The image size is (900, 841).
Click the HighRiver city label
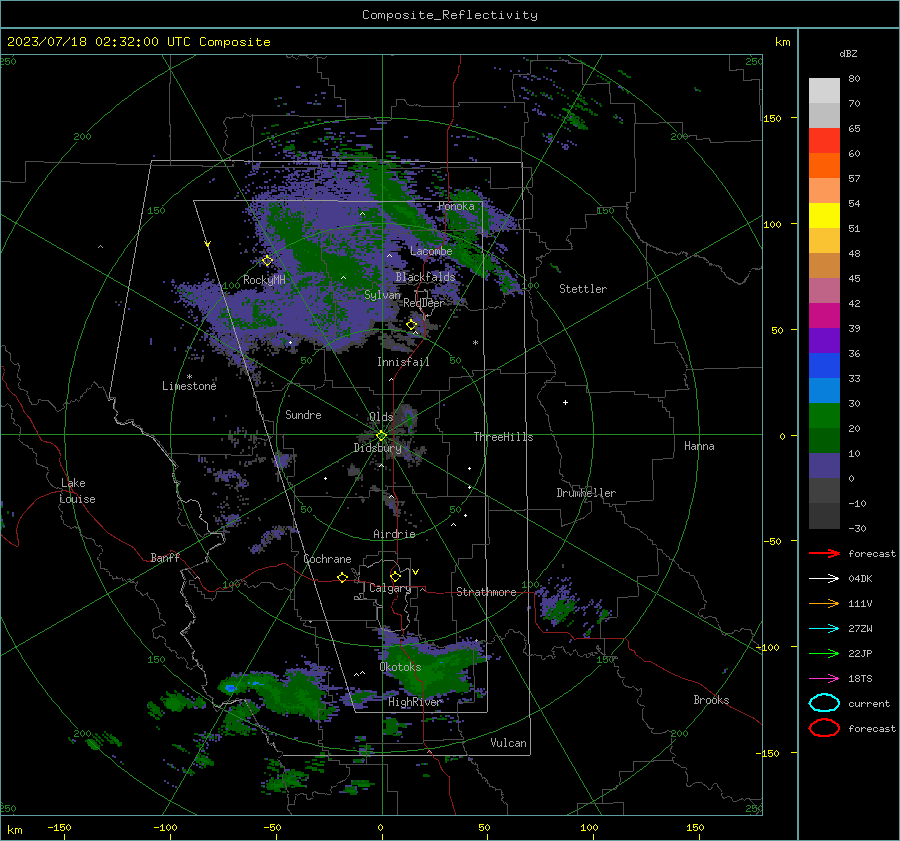pos(414,702)
